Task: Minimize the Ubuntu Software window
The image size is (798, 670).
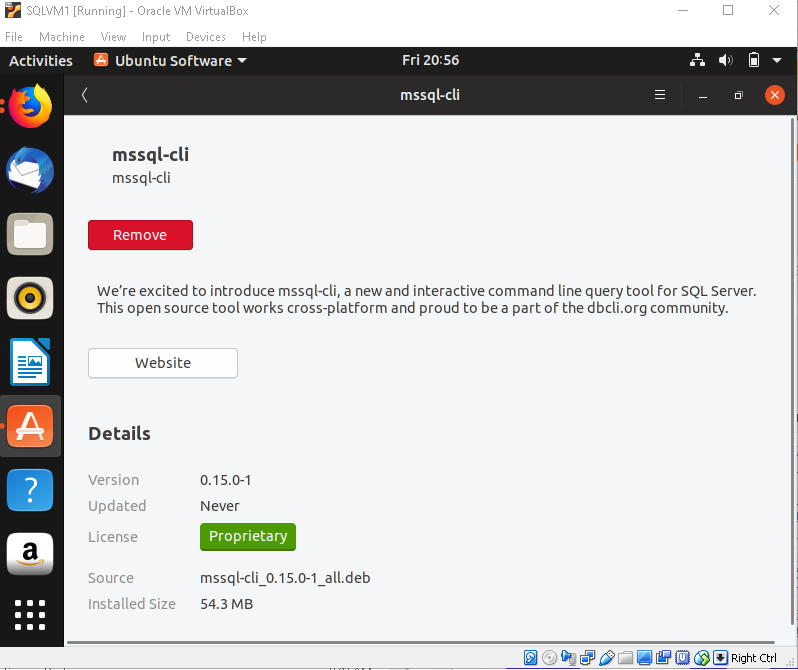Action: 703,95
